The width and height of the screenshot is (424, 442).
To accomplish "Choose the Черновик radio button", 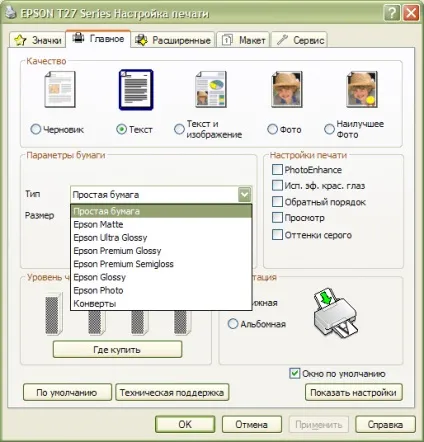I will tap(36, 129).
